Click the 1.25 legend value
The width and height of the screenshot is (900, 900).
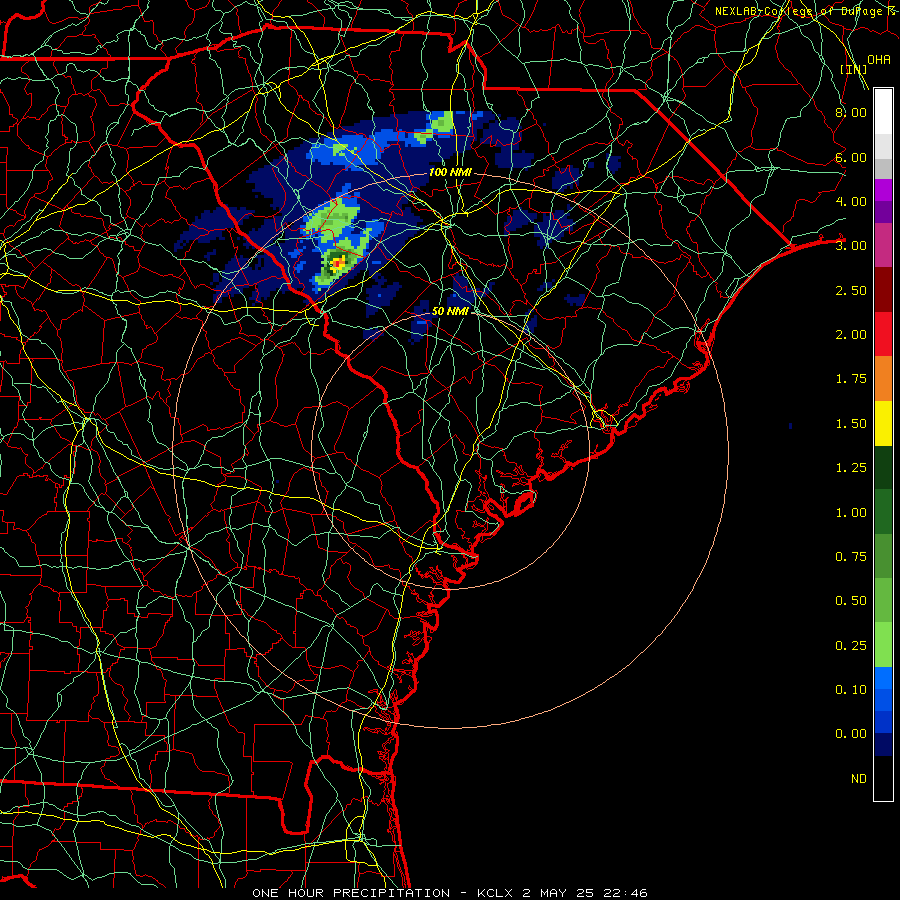point(851,468)
